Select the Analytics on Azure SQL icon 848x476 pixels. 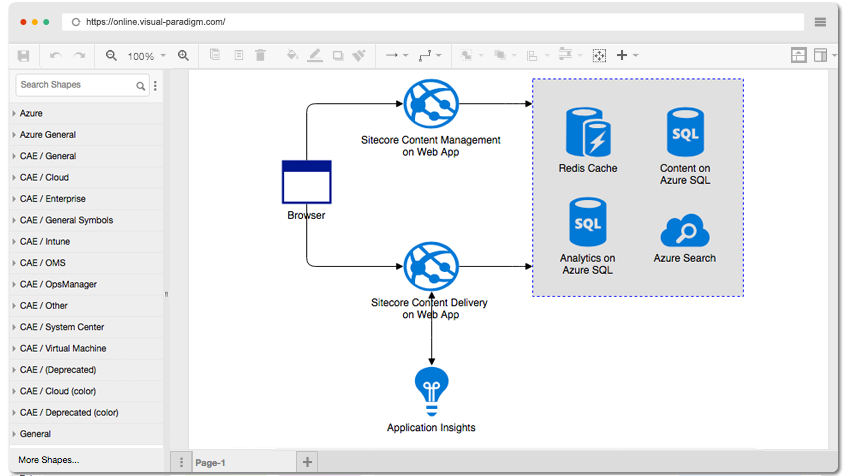tap(588, 222)
